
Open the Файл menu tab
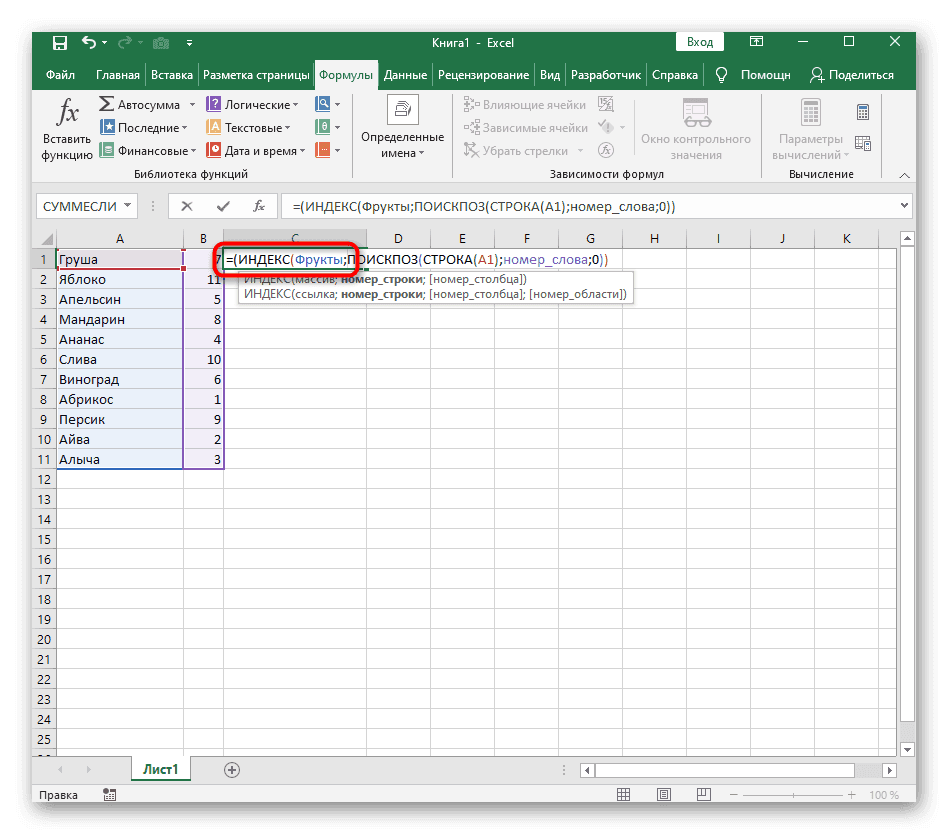pos(60,75)
